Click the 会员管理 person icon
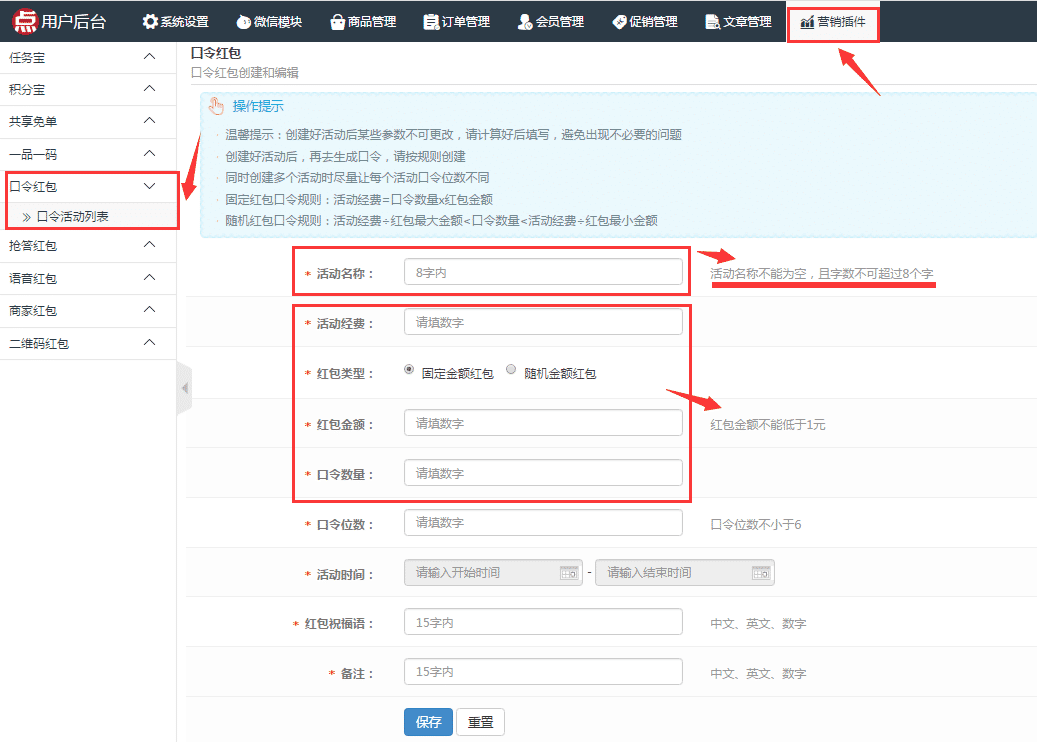This screenshot has height=742, width=1037. click(525, 22)
